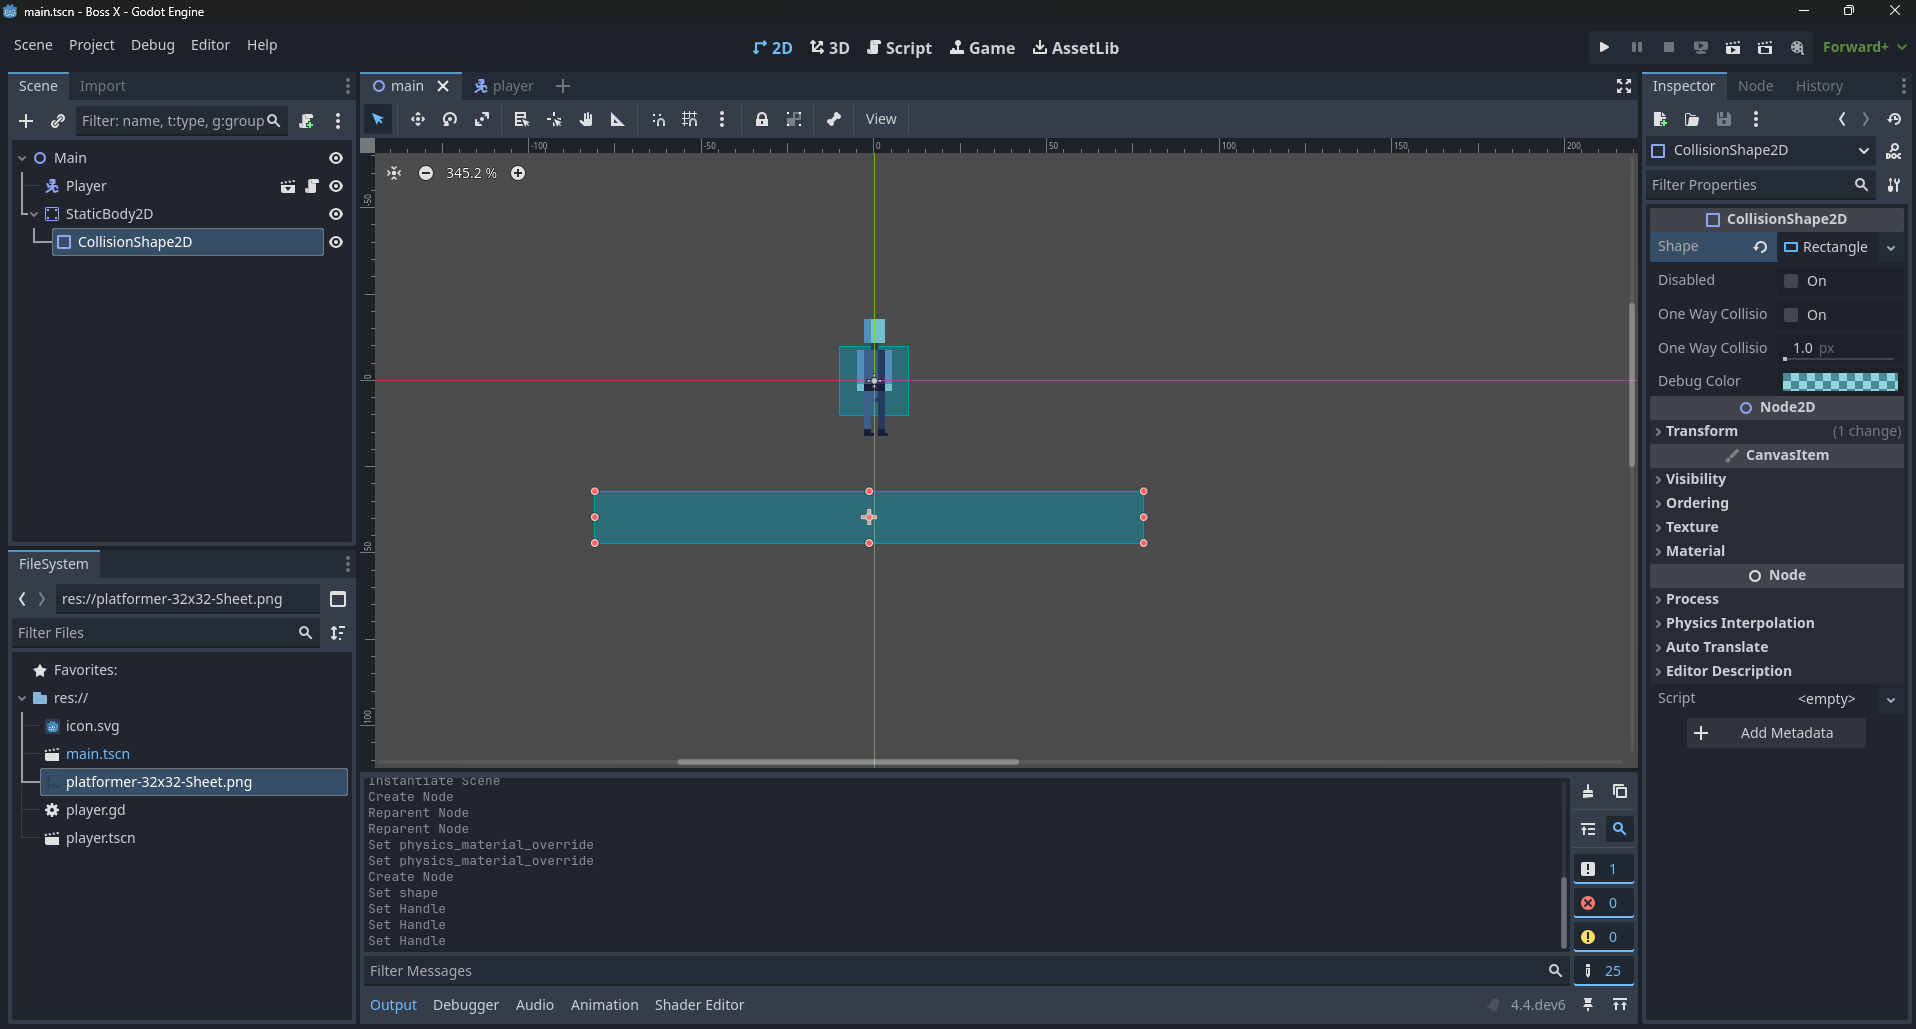1916x1029 pixels.
Task: Enable the Disabled checkbox
Action: (x=1791, y=281)
